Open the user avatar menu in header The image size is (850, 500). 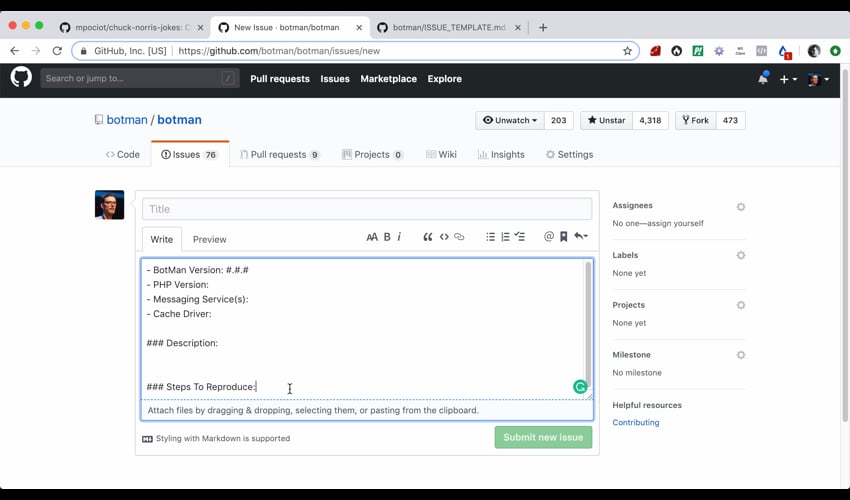point(819,79)
